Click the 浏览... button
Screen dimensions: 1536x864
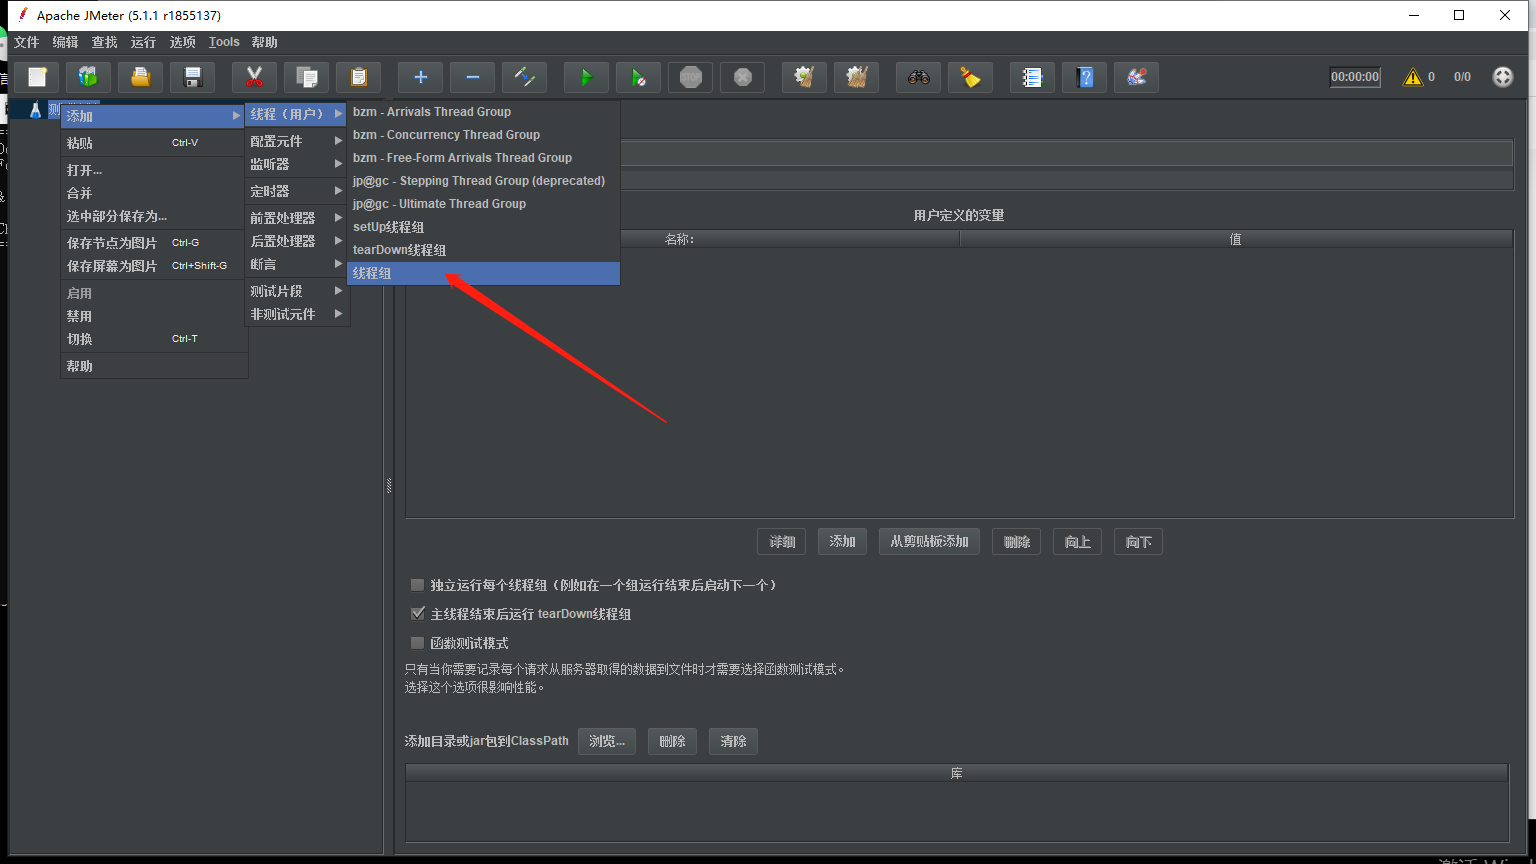(x=607, y=741)
